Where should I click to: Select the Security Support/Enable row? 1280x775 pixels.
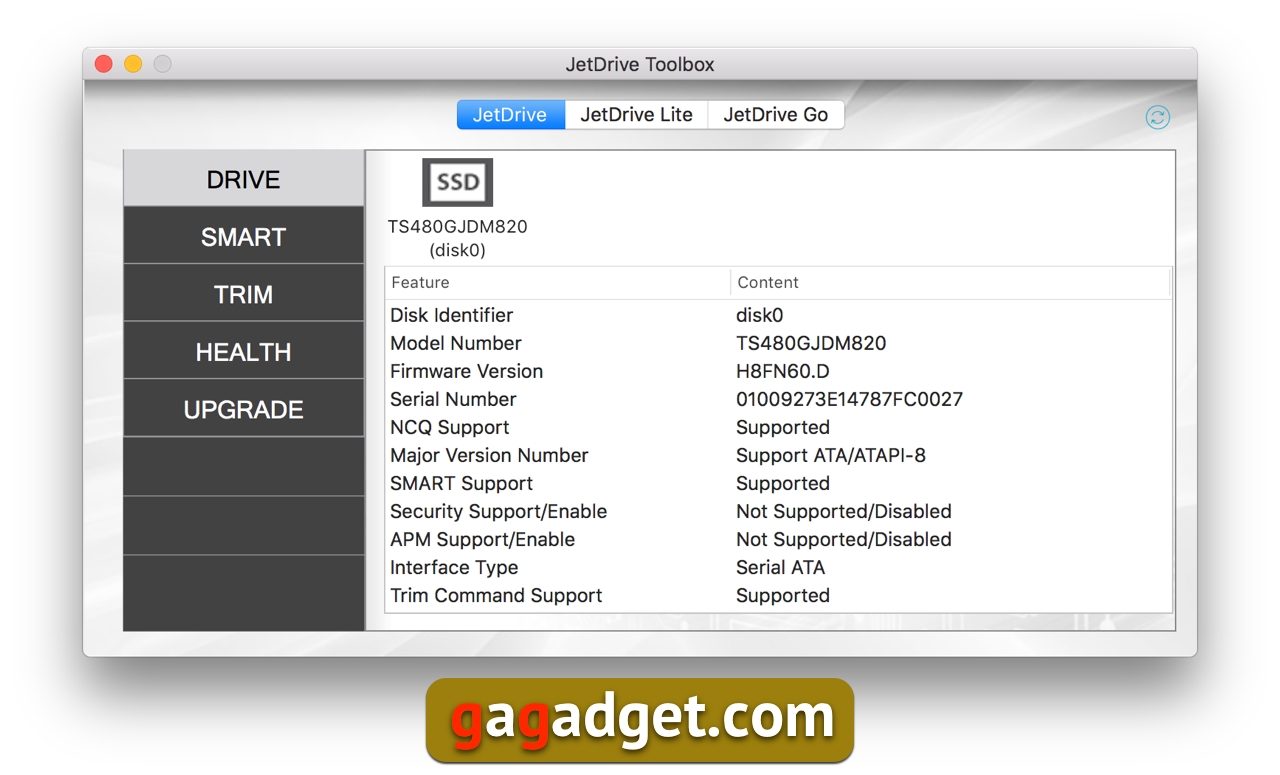(x=778, y=511)
